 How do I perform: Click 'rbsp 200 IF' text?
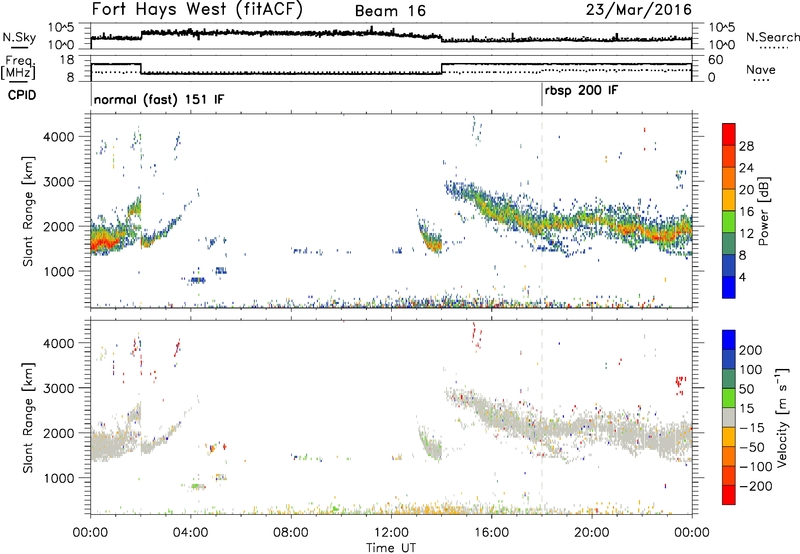tap(582, 91)
